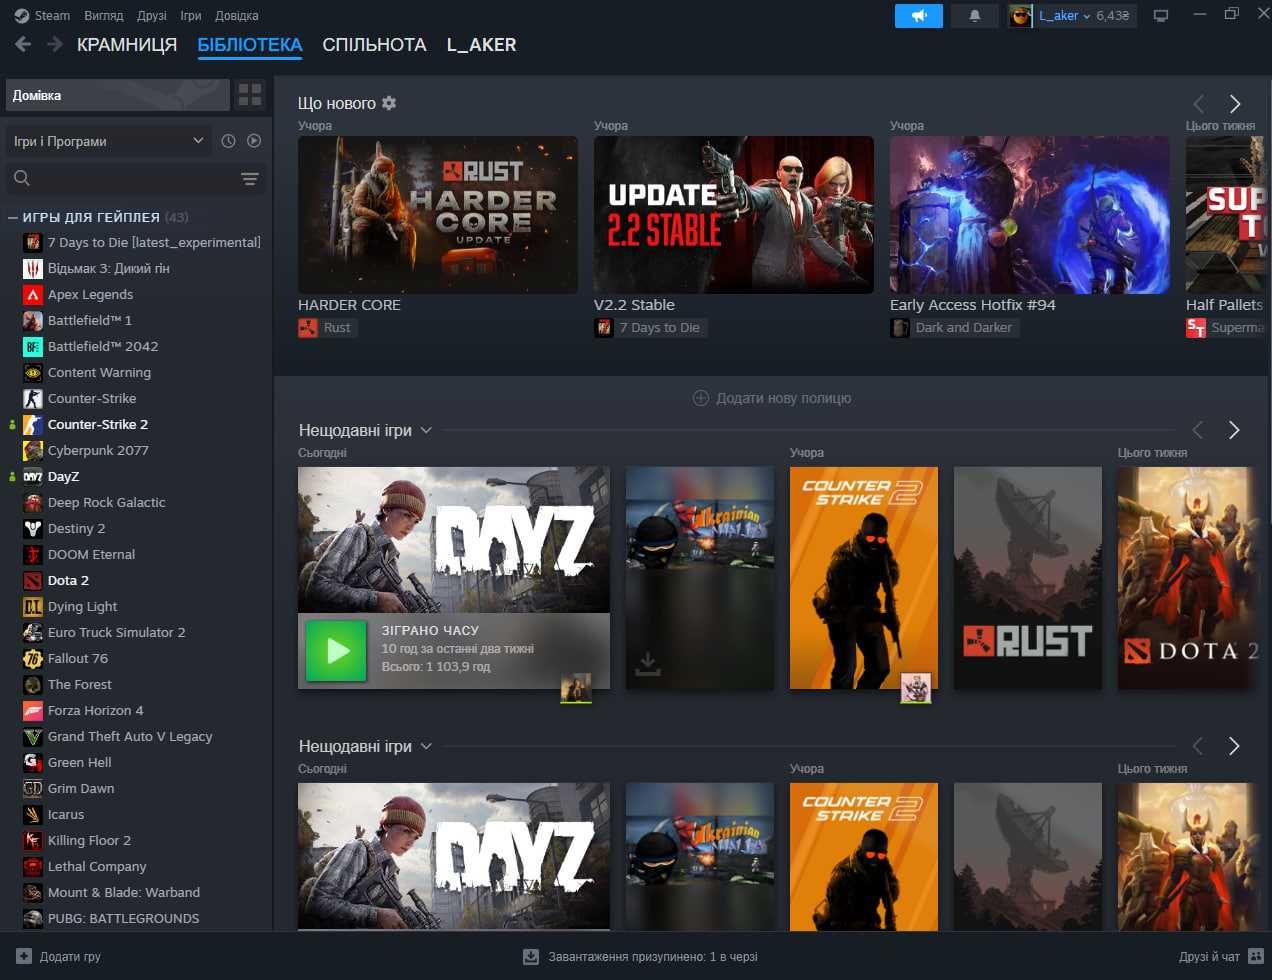1272x980 pixels.
Task: Click download icon on Ukrainian Ninja tile
Action: click(x=648, y=663)
